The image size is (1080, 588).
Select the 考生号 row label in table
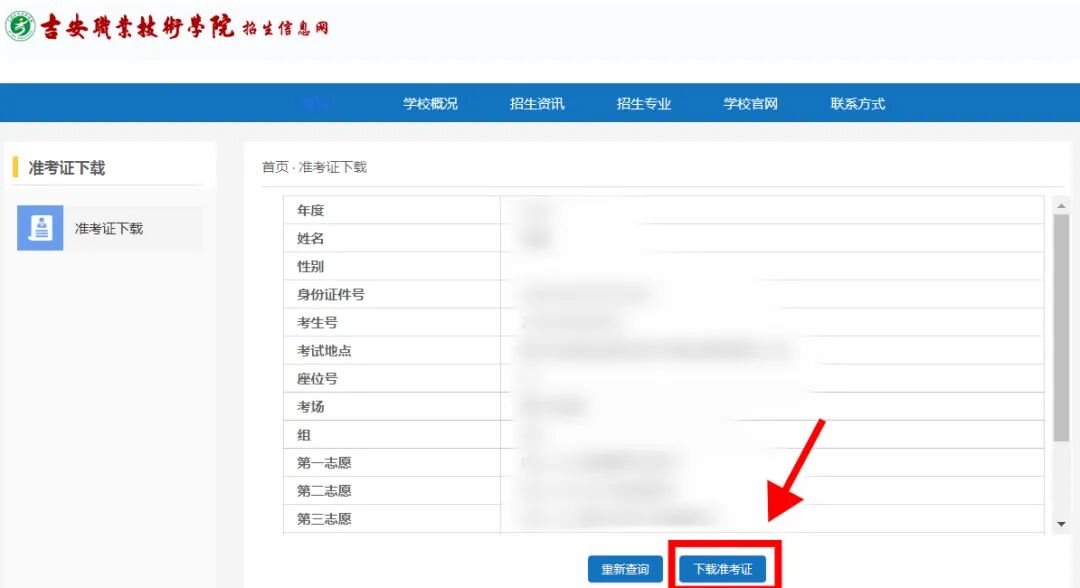(x=317, y=323)
